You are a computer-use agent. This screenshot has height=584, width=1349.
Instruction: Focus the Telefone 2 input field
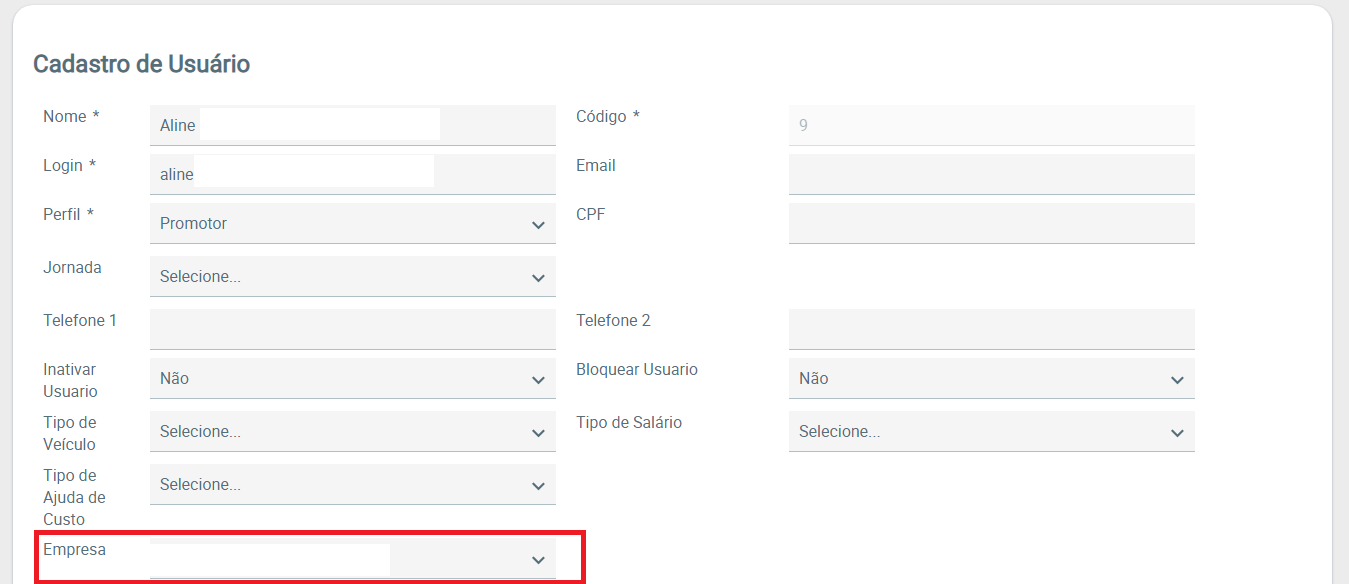point(990,329)
